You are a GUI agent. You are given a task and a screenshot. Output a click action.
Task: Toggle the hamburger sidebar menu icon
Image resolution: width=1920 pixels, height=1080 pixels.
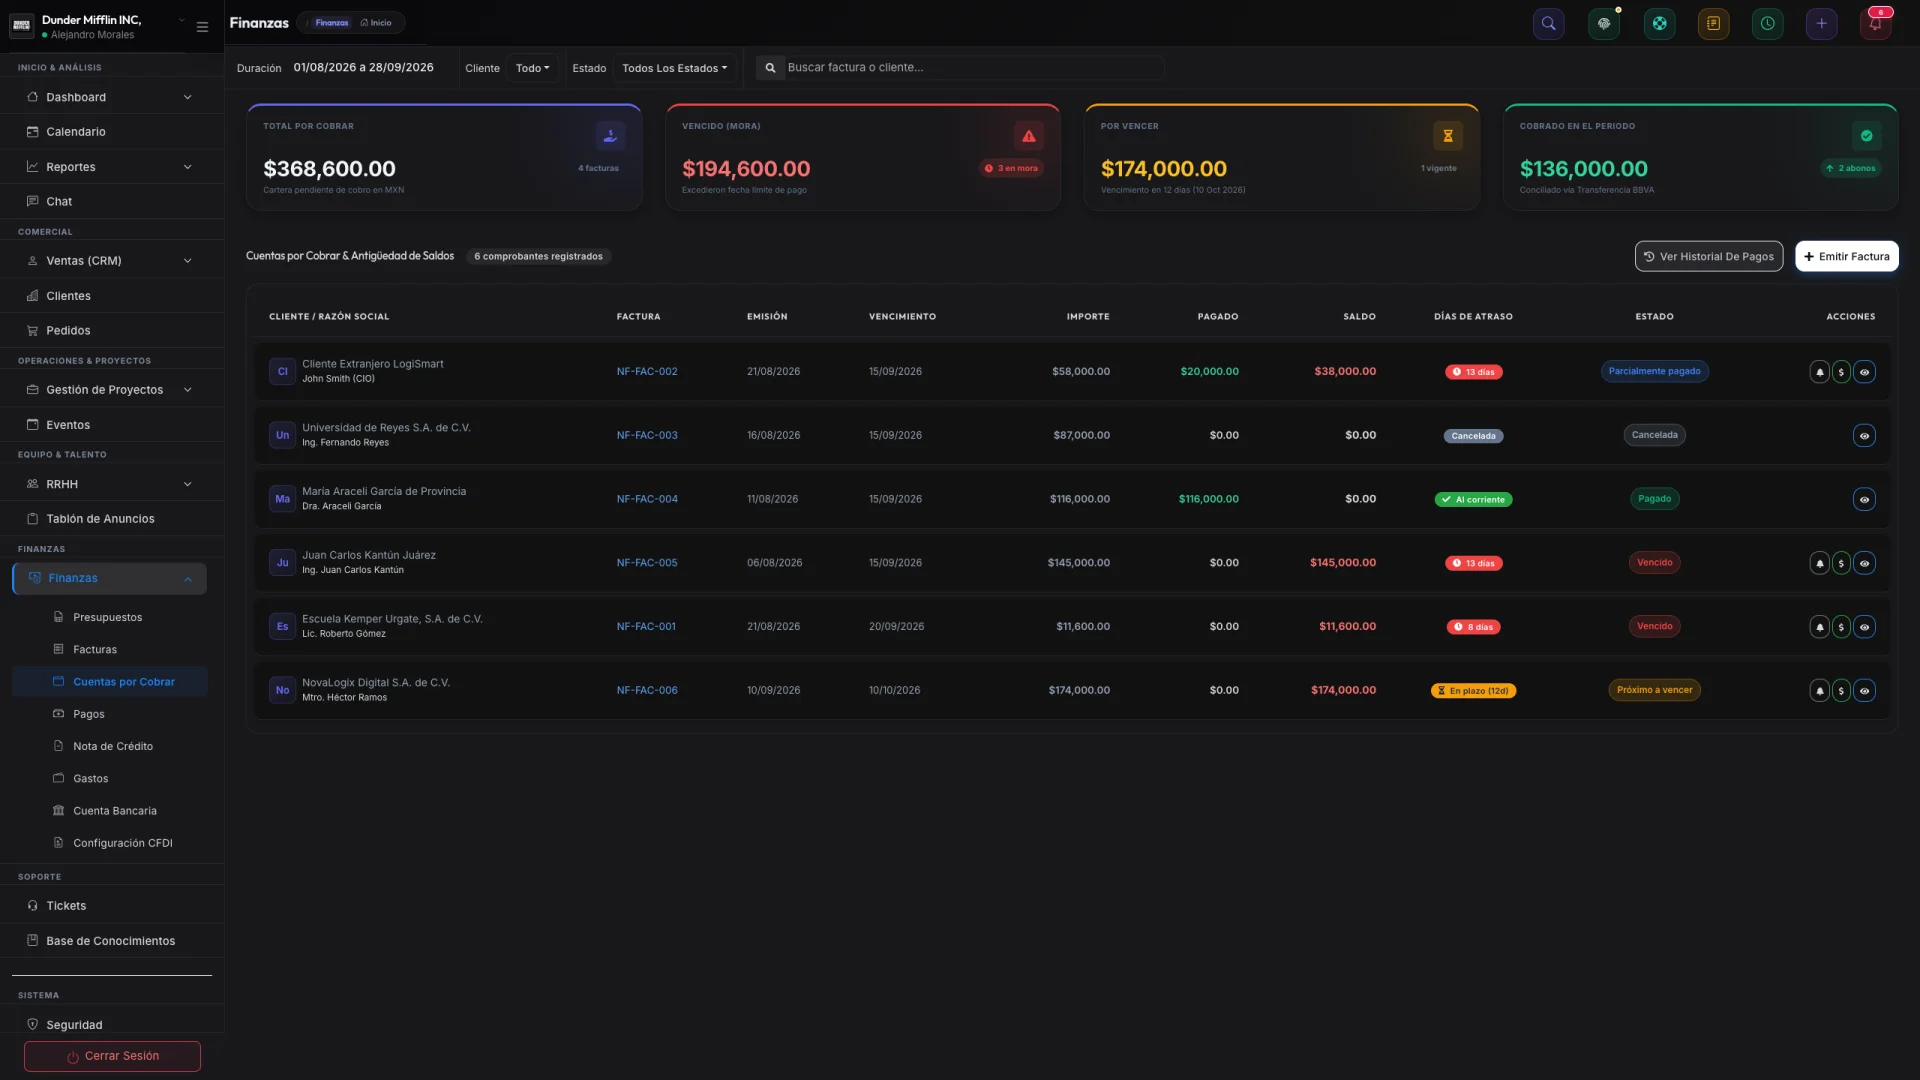tap(202, 27)
